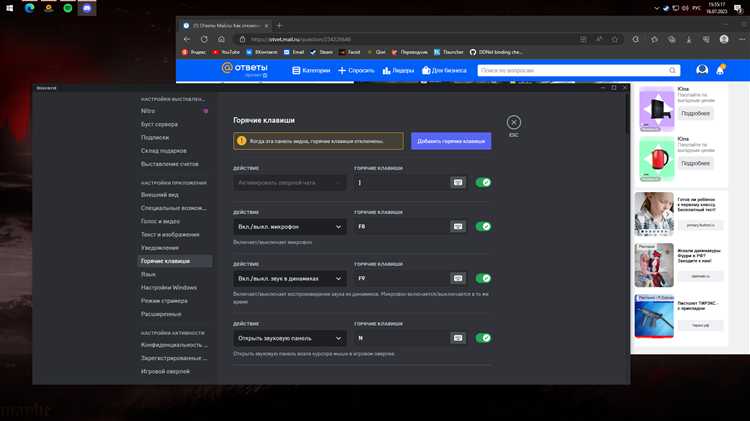
Task: Open notifications bell on Ответы site
Action: pyautogui.click(x=720, y=70)
